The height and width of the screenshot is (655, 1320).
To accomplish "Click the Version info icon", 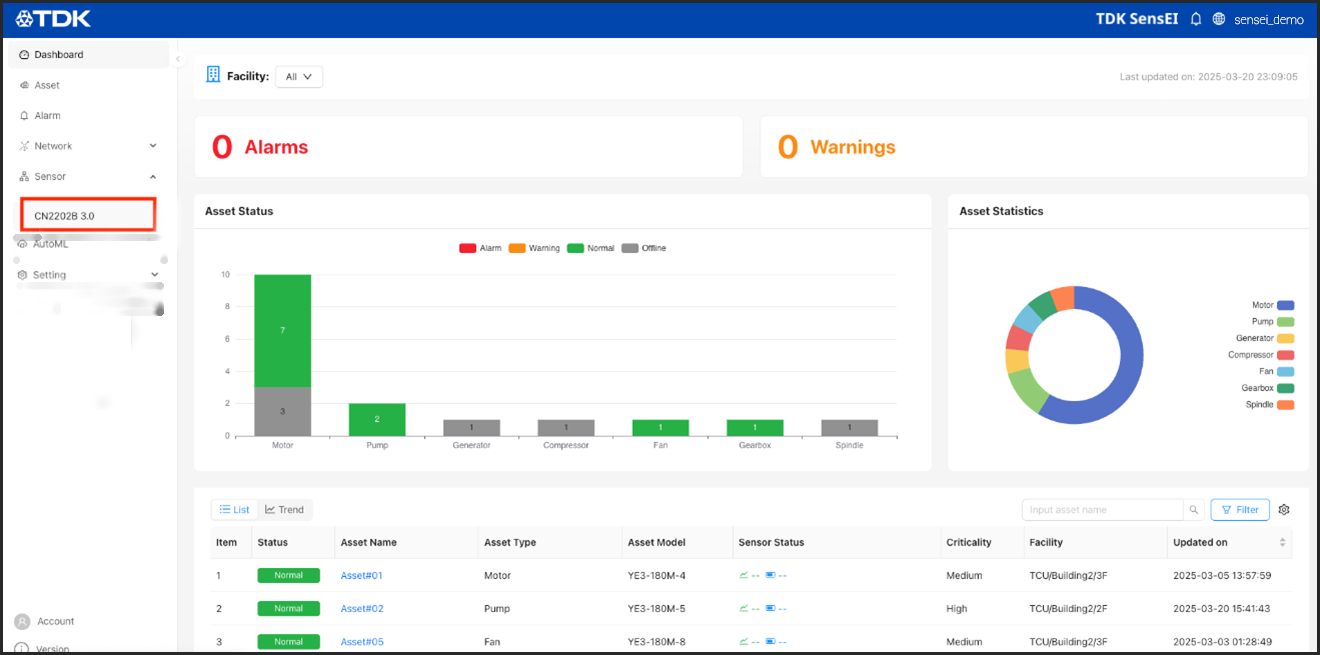I will coord(22,649).
